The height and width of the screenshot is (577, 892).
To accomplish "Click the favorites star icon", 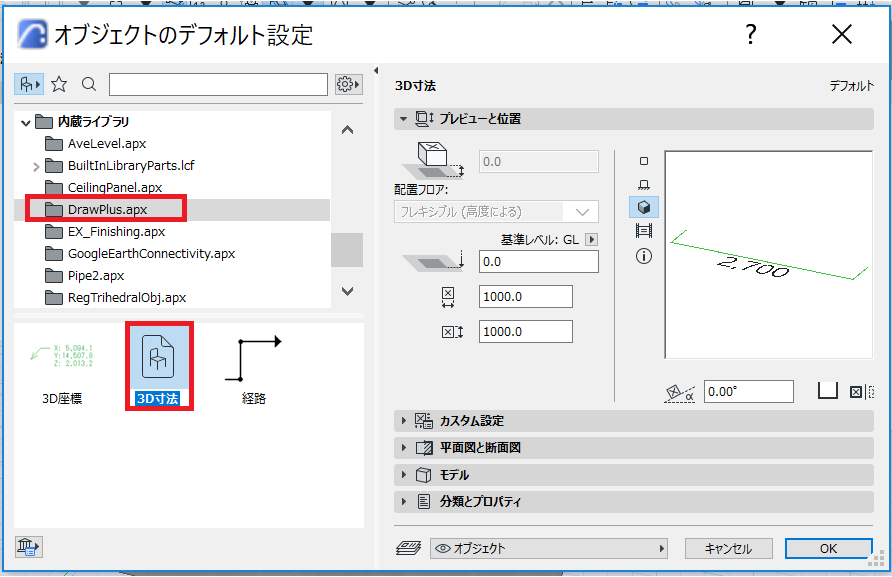I will pyautogui.click(x=59, y=84).
